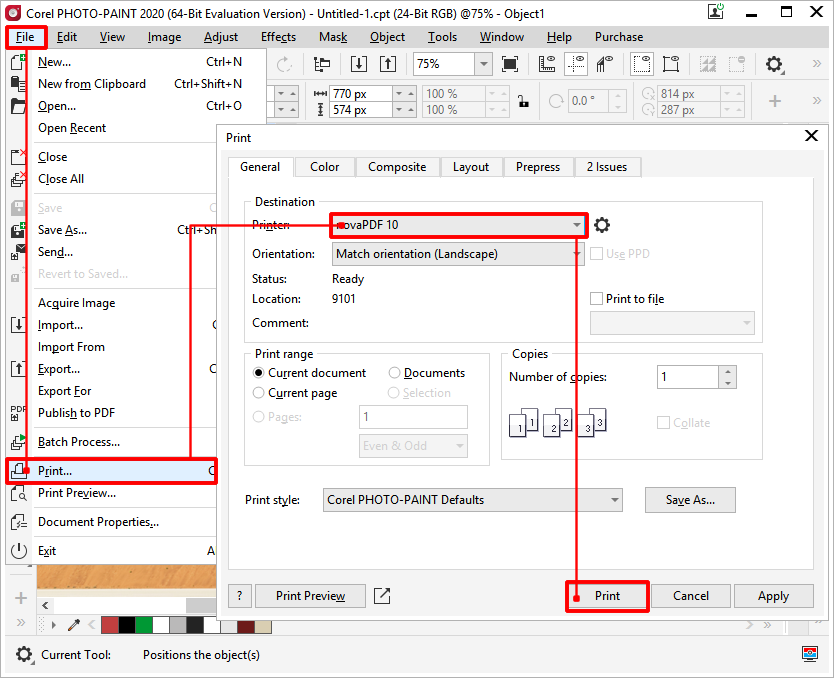This screenshot has height=678, width=834.
Task: Click the Batch Process menu icon
Action: coord(19,442)
